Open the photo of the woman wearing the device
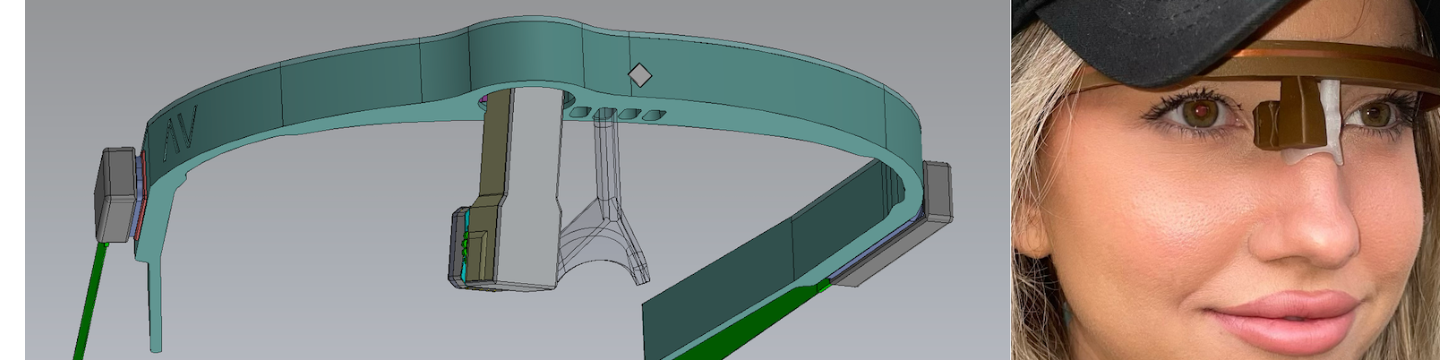The height and width of the screenshot is (360, 1440). 1226,180
